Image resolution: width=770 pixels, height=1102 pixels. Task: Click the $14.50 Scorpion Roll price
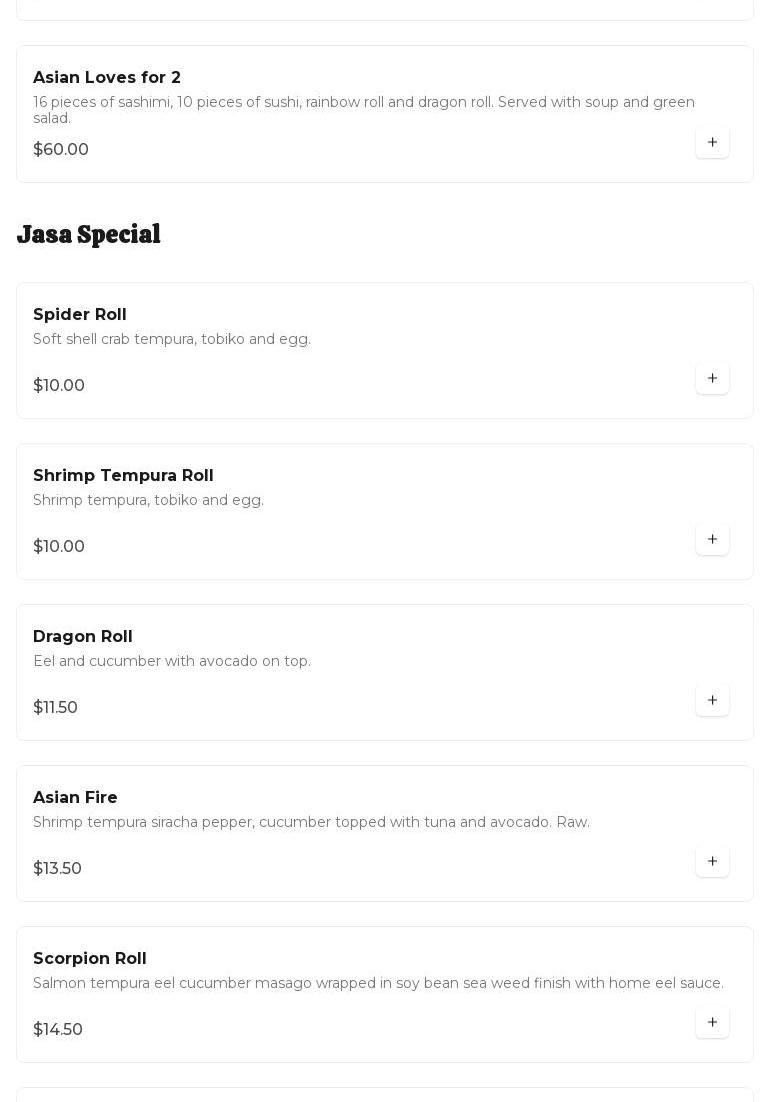tap(58, 1030)
